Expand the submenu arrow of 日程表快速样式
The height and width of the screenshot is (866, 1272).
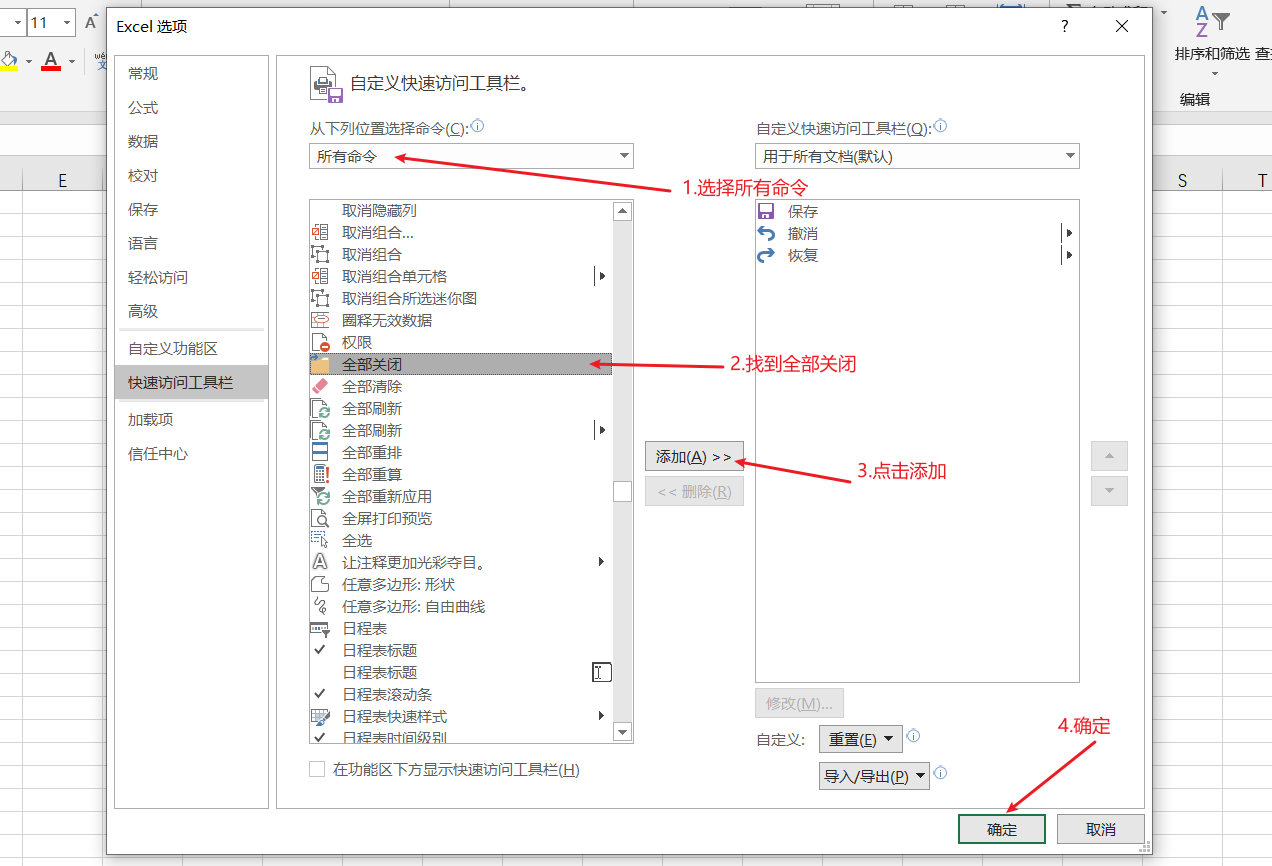602,716
